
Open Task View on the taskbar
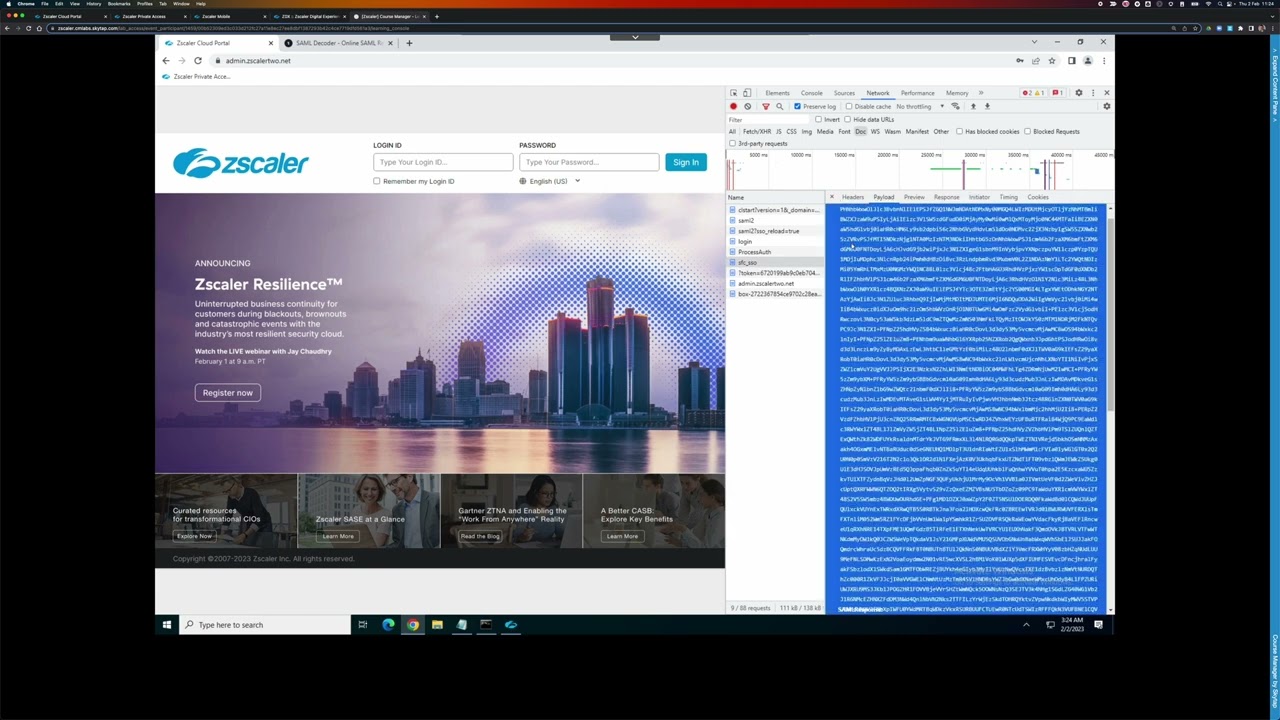(363, 625)
